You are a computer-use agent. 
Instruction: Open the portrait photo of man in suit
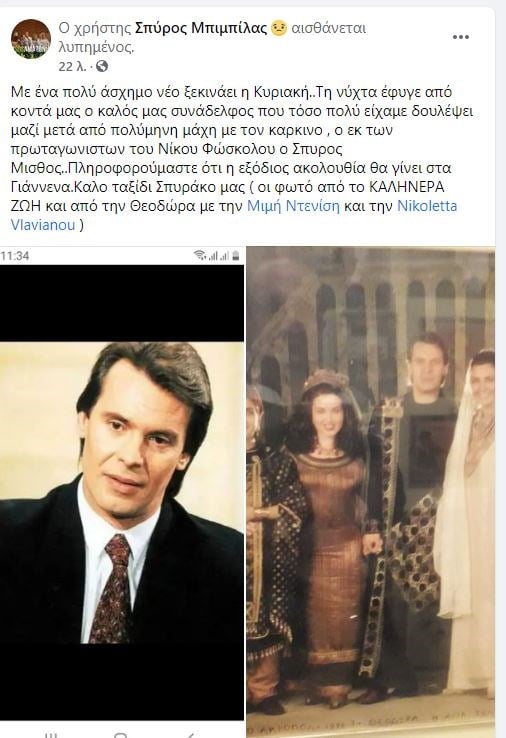(122, 490)
